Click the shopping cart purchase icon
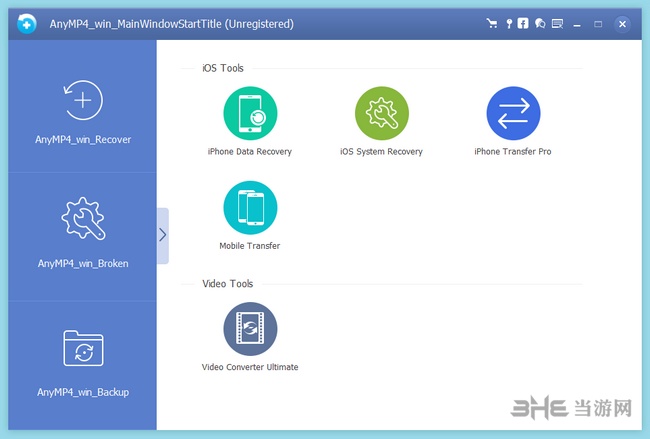This screenshot has width=650, height=439. (x=492, y=24)
